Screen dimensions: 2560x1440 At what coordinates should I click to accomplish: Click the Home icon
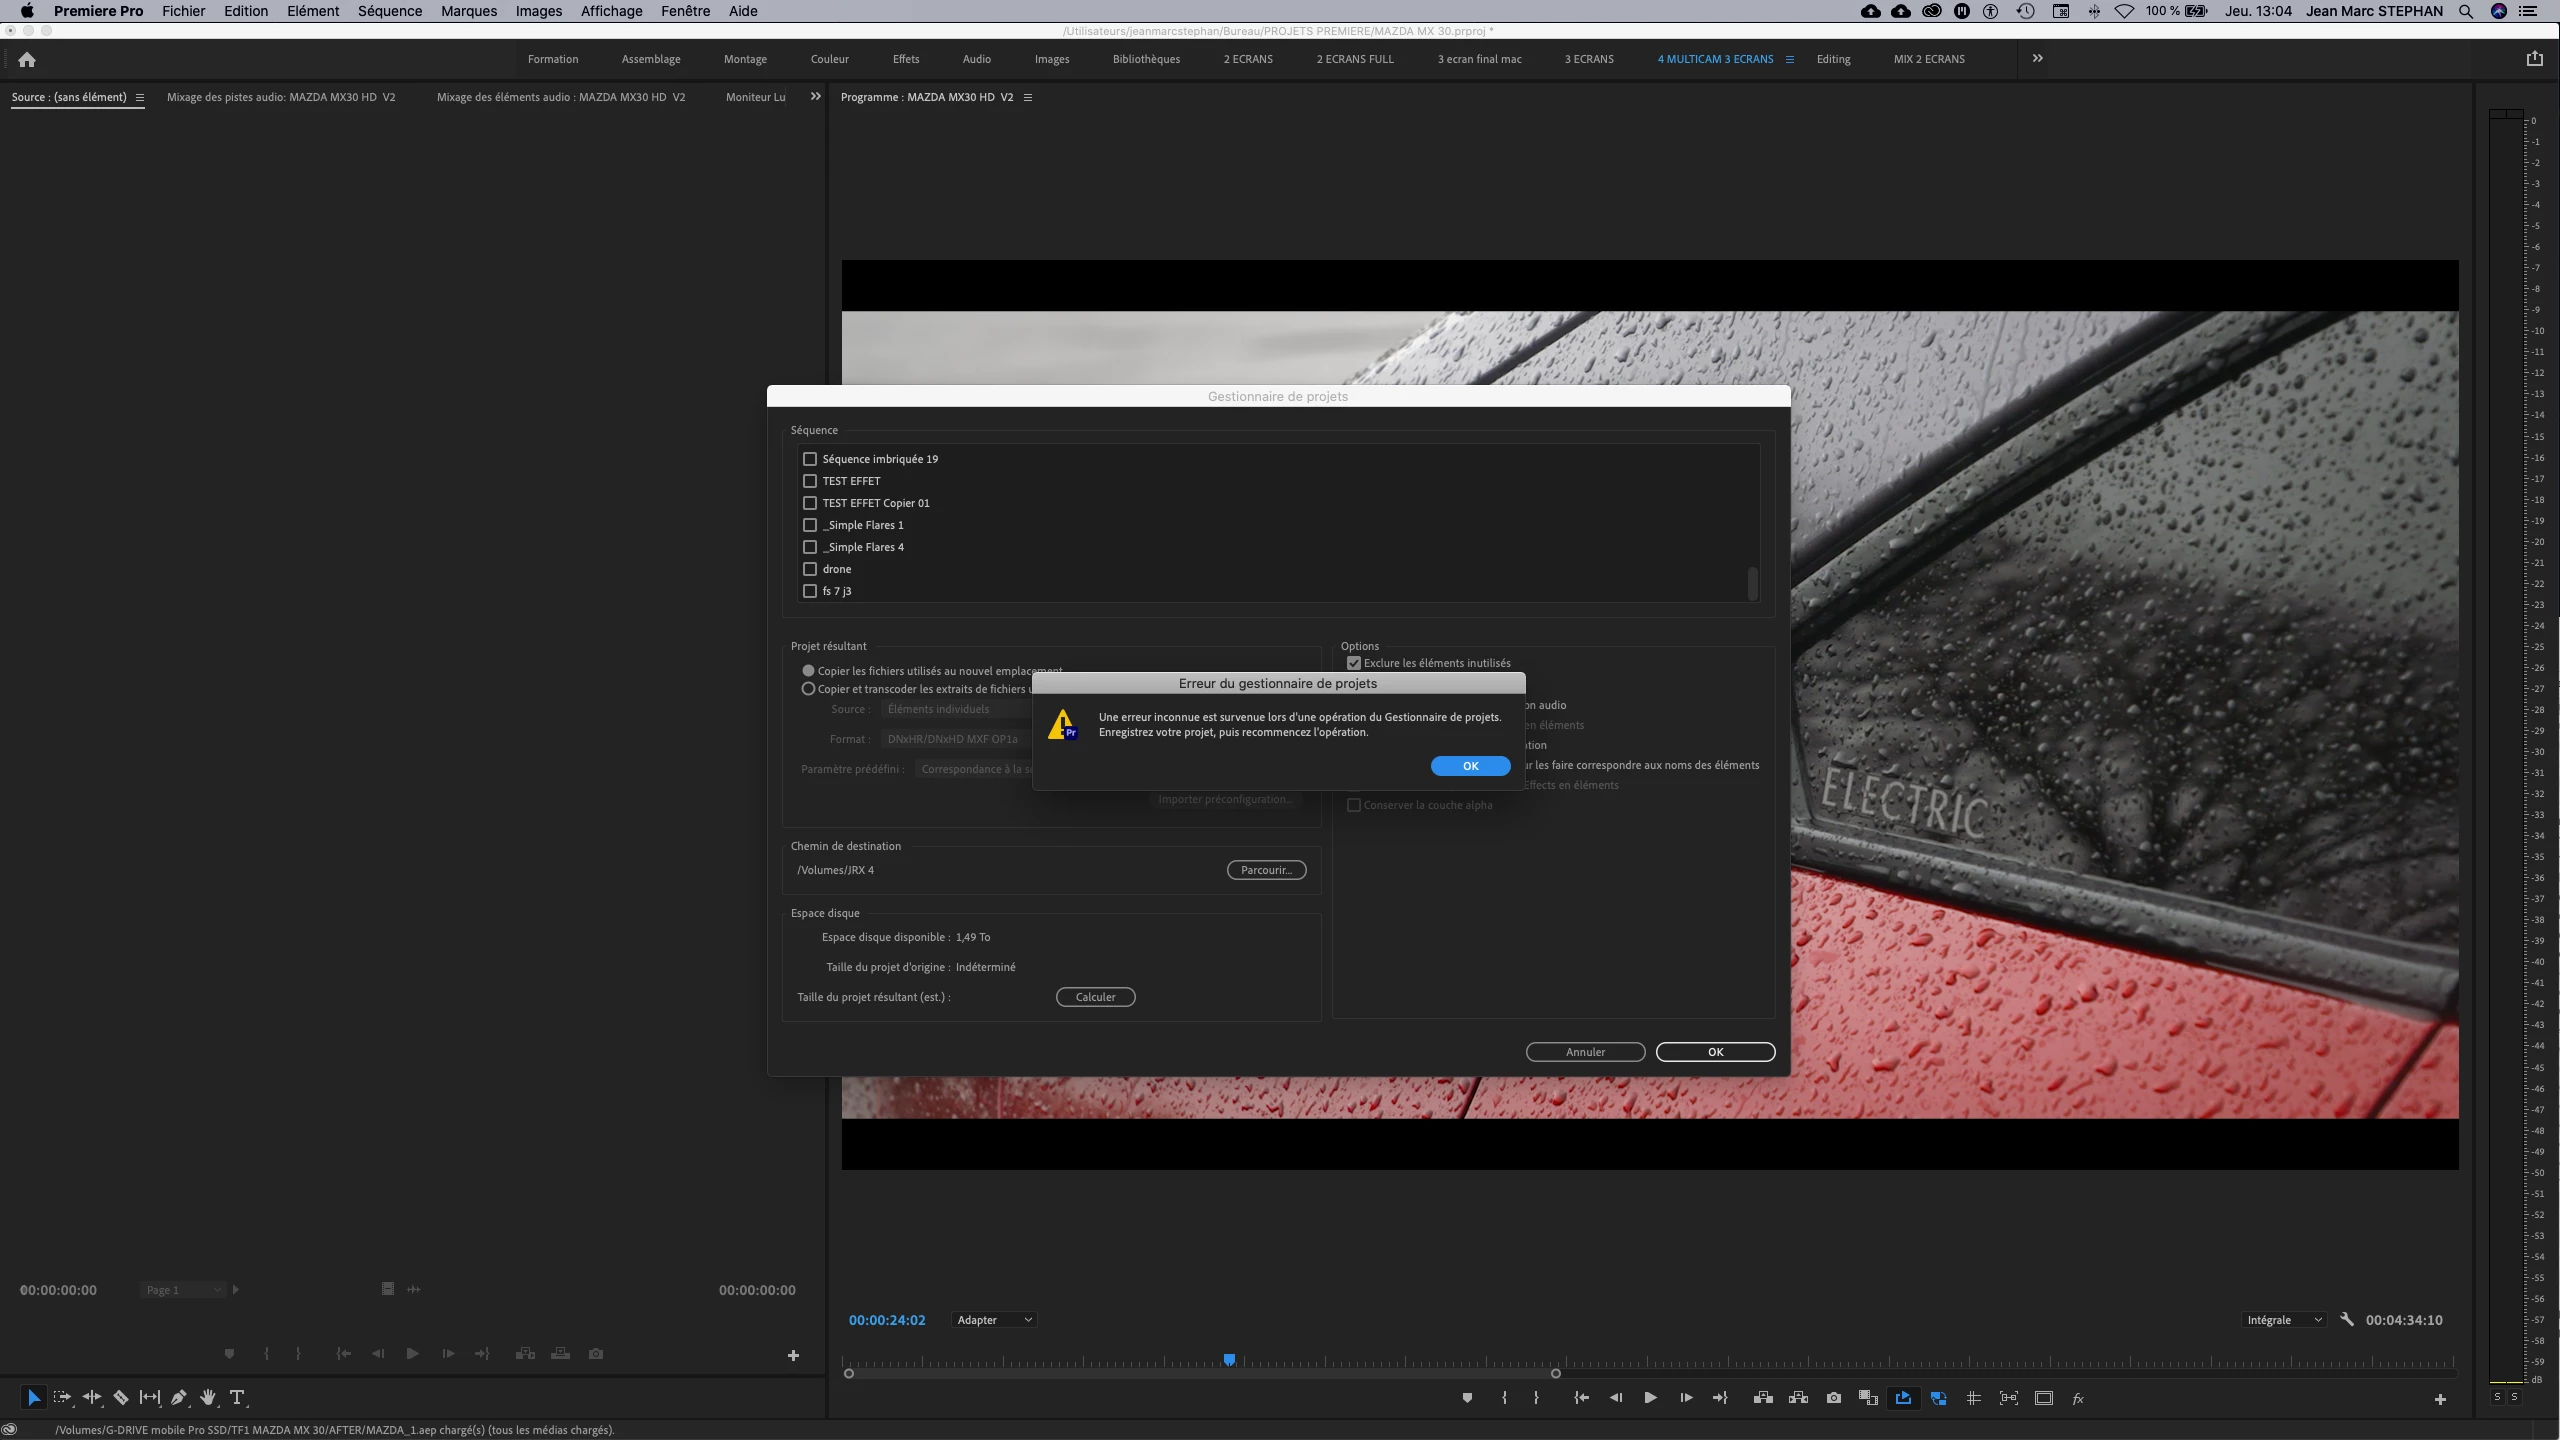tap(27, 59)
